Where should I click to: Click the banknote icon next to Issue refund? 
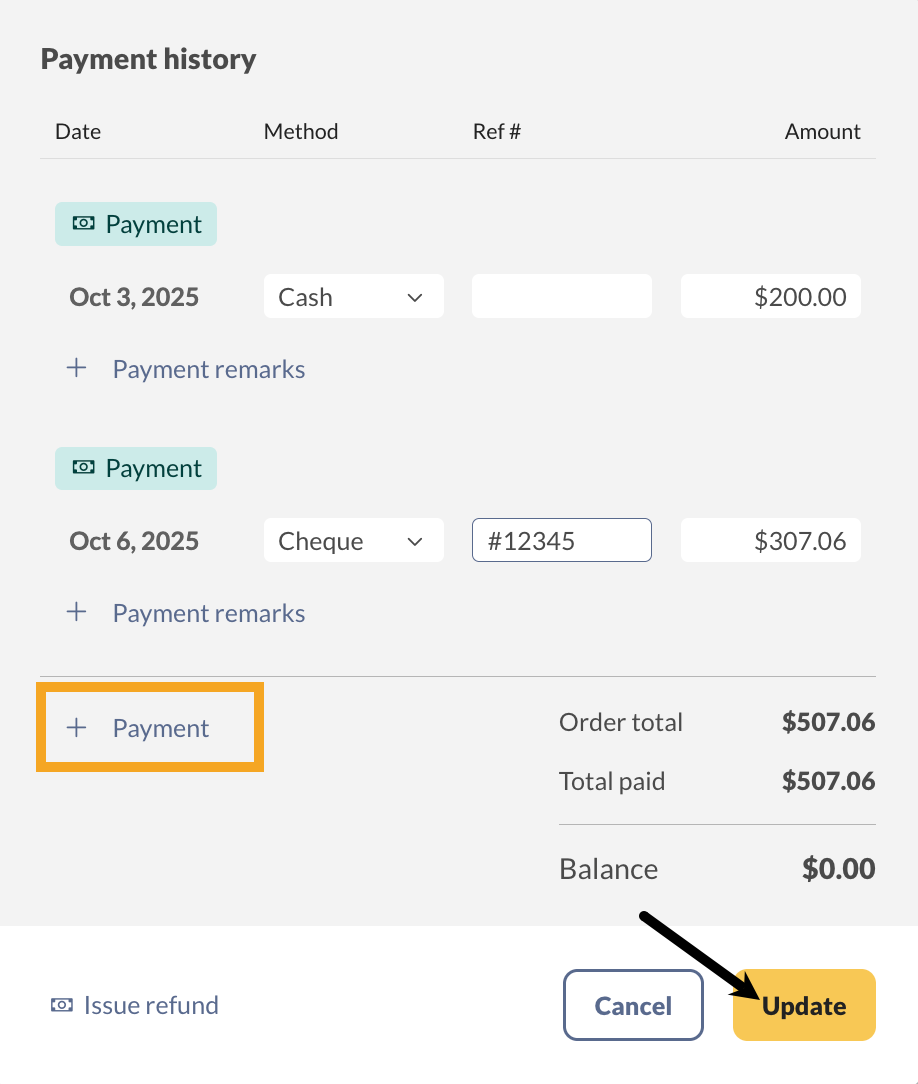click(62, 1005)
